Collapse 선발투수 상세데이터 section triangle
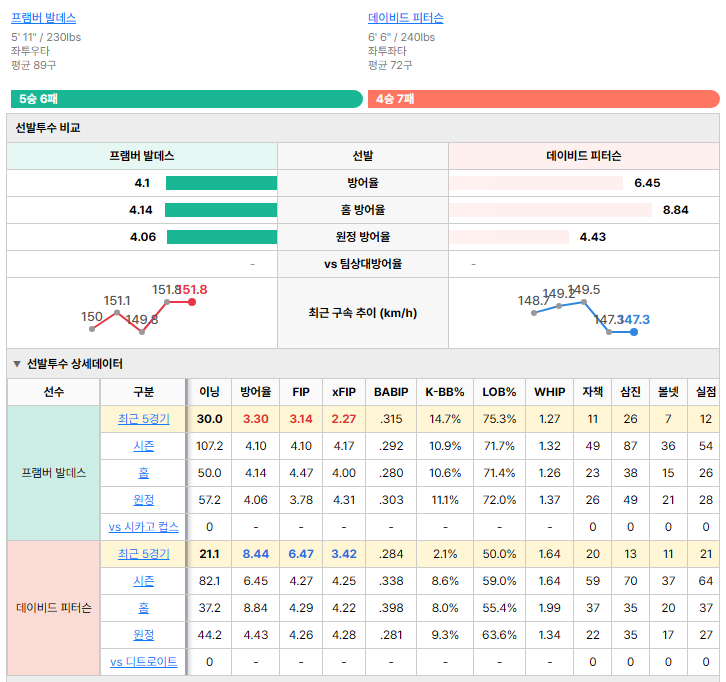Screen dimensions: 726x682 pos(17,364)
